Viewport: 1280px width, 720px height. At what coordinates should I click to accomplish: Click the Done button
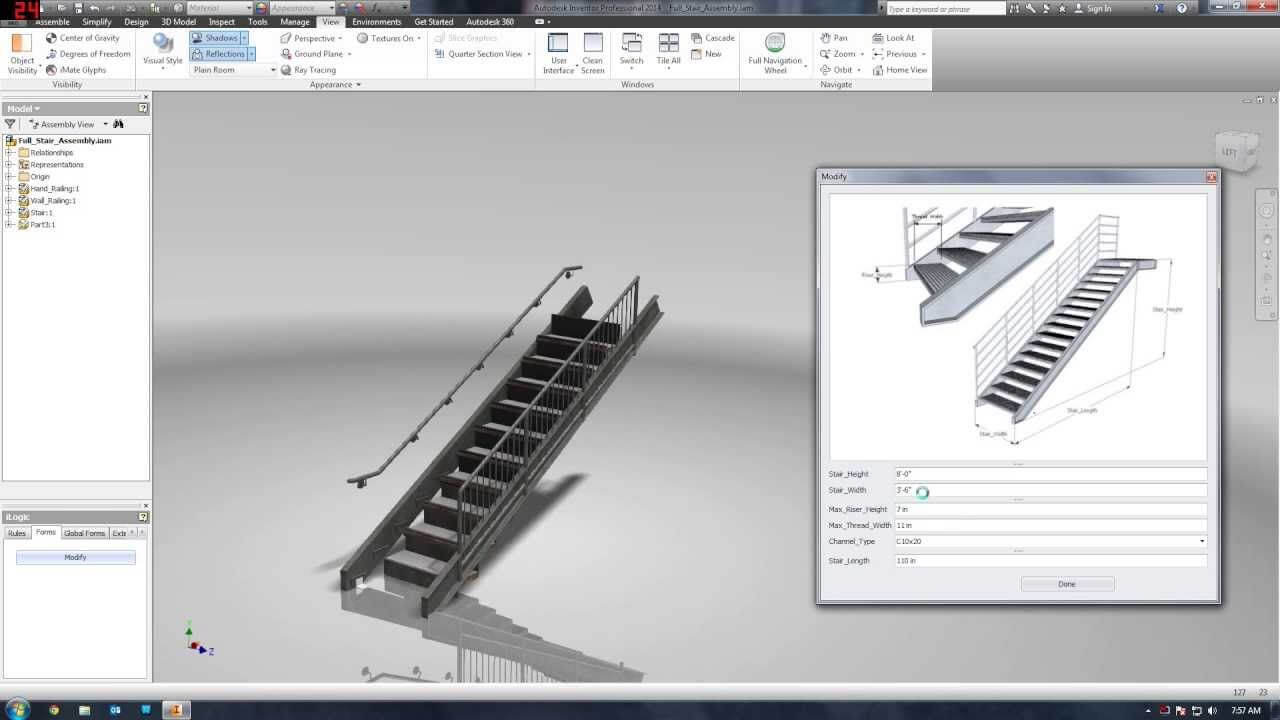click(1067, 583)
